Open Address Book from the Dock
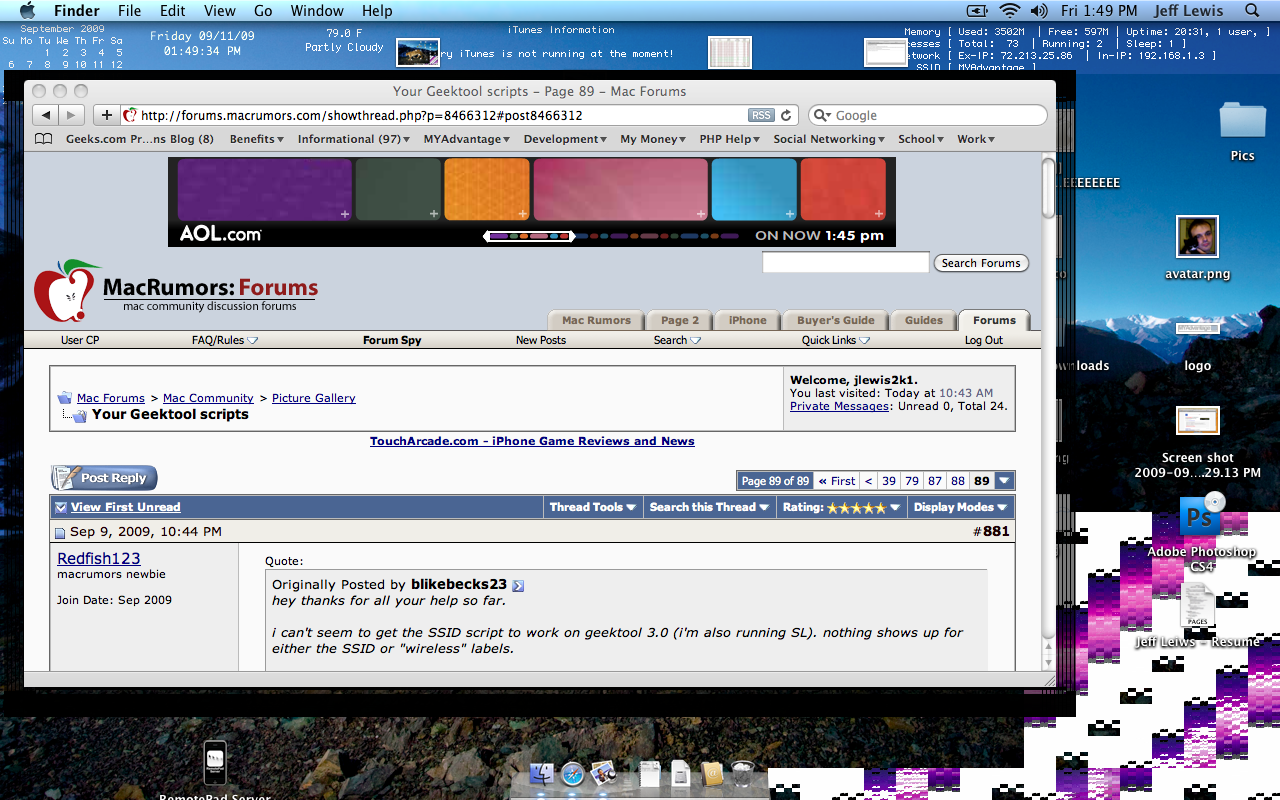1280x800 pixels. pos(712,773)
